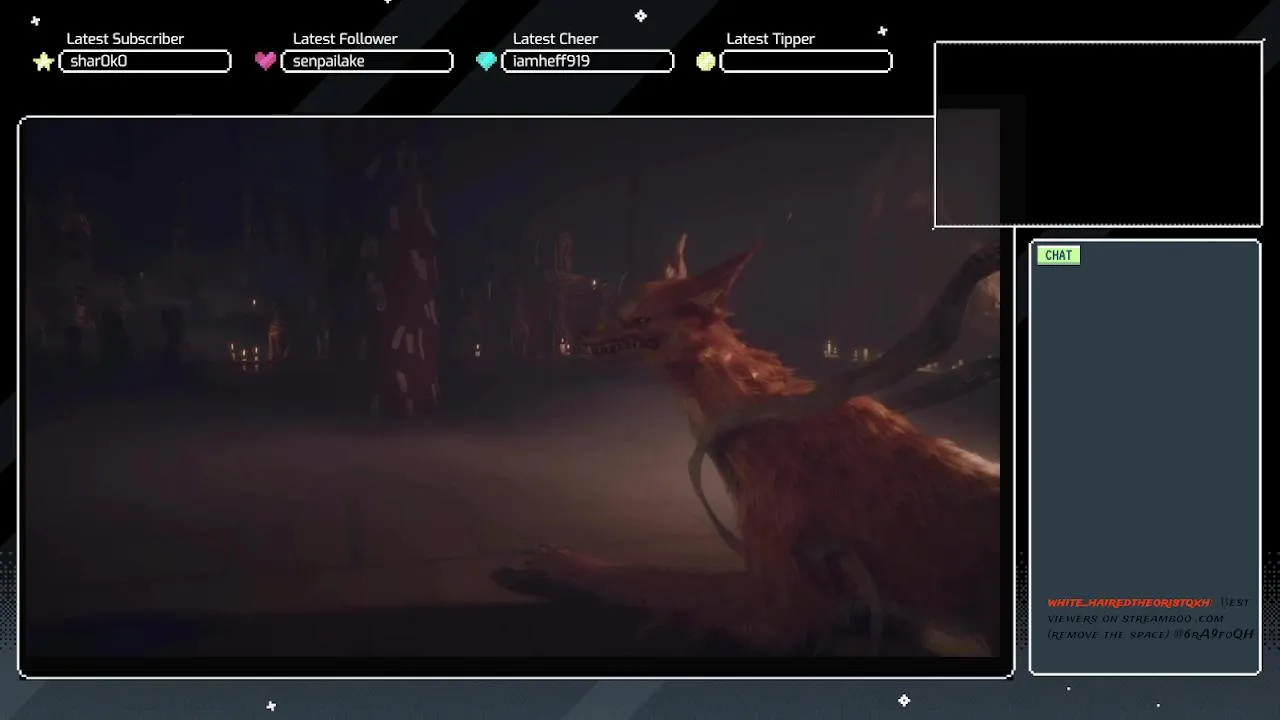Click the Latest Follower heading

point(345,39)
